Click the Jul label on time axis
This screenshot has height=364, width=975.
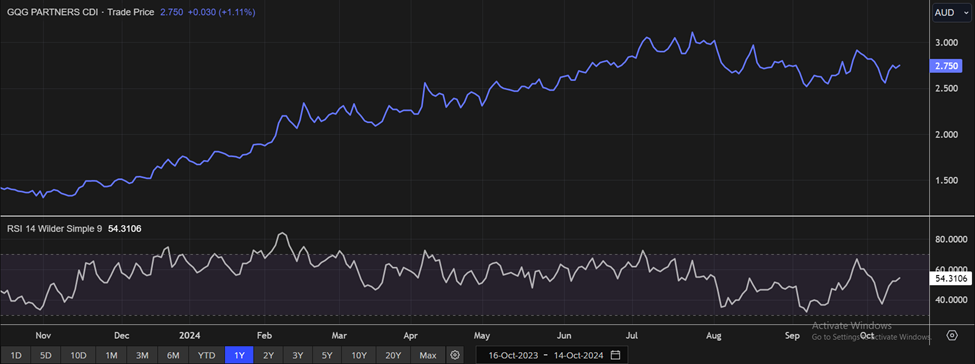(x=632, y=335)
